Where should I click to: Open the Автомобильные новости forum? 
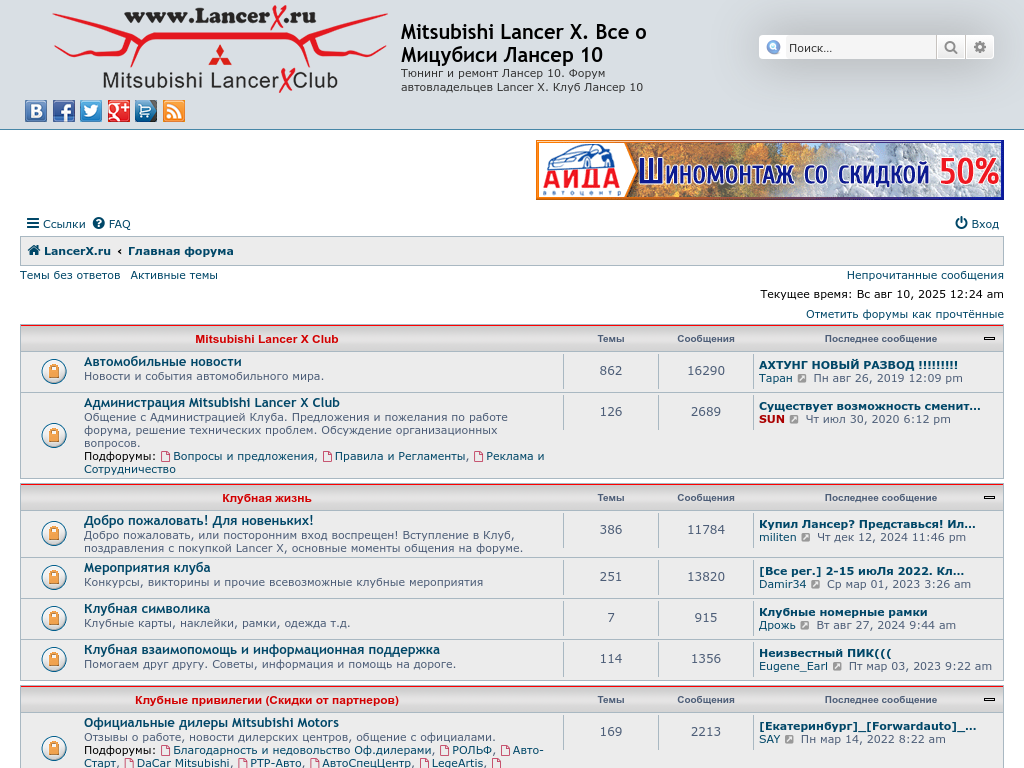163,362
